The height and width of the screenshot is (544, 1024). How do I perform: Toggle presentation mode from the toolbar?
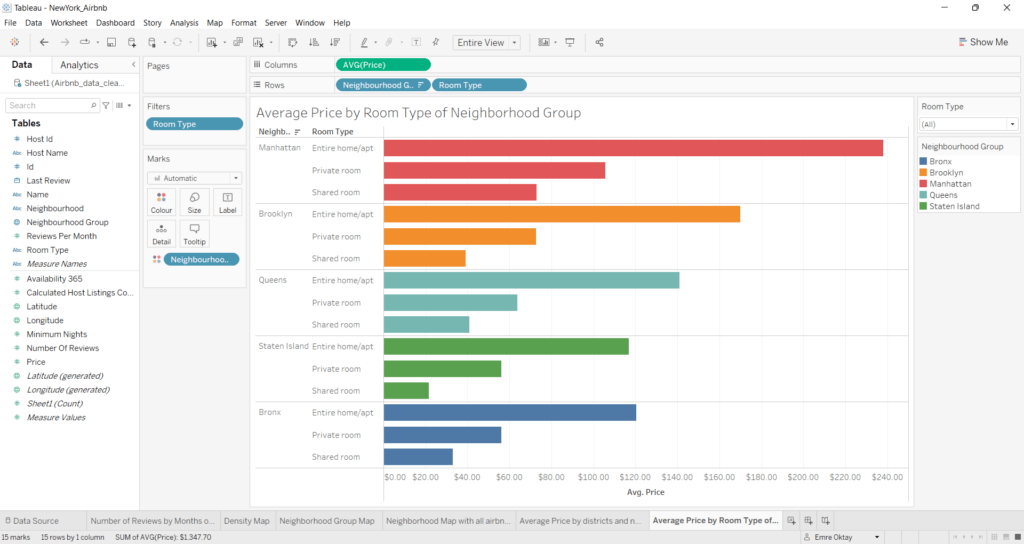[x=570, y=42]
